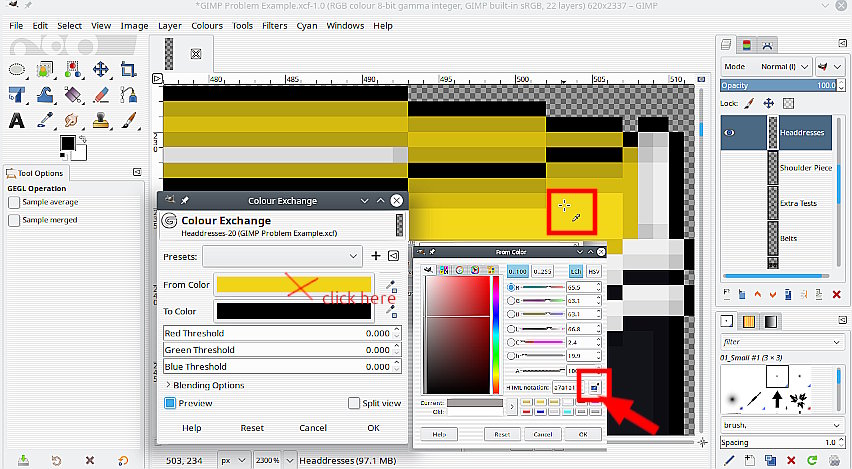Click the eyedropper in From Color dialog
This screenshot has height=469, width=852.
592,387
